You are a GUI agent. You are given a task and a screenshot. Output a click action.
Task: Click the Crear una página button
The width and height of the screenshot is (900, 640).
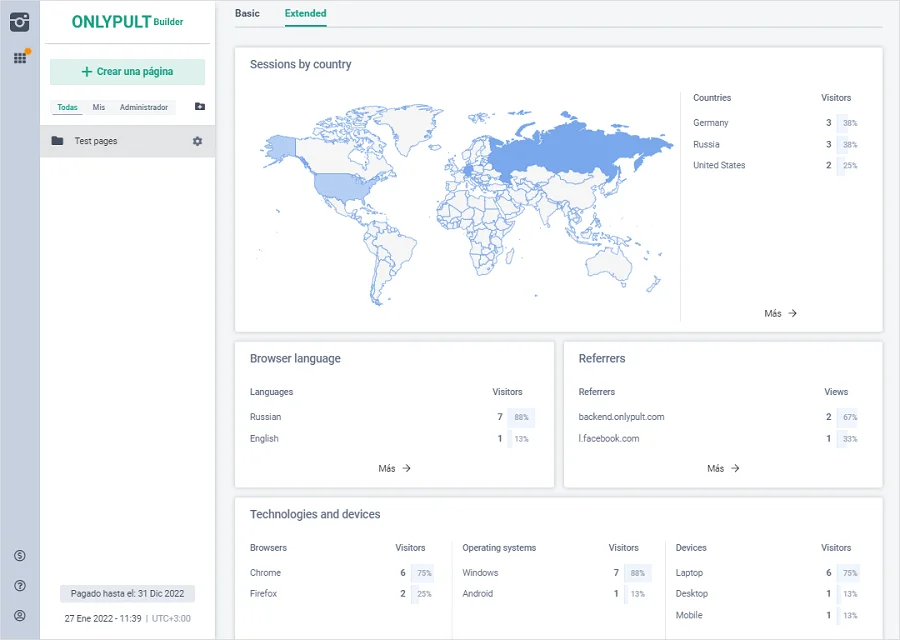pos(127,72)
